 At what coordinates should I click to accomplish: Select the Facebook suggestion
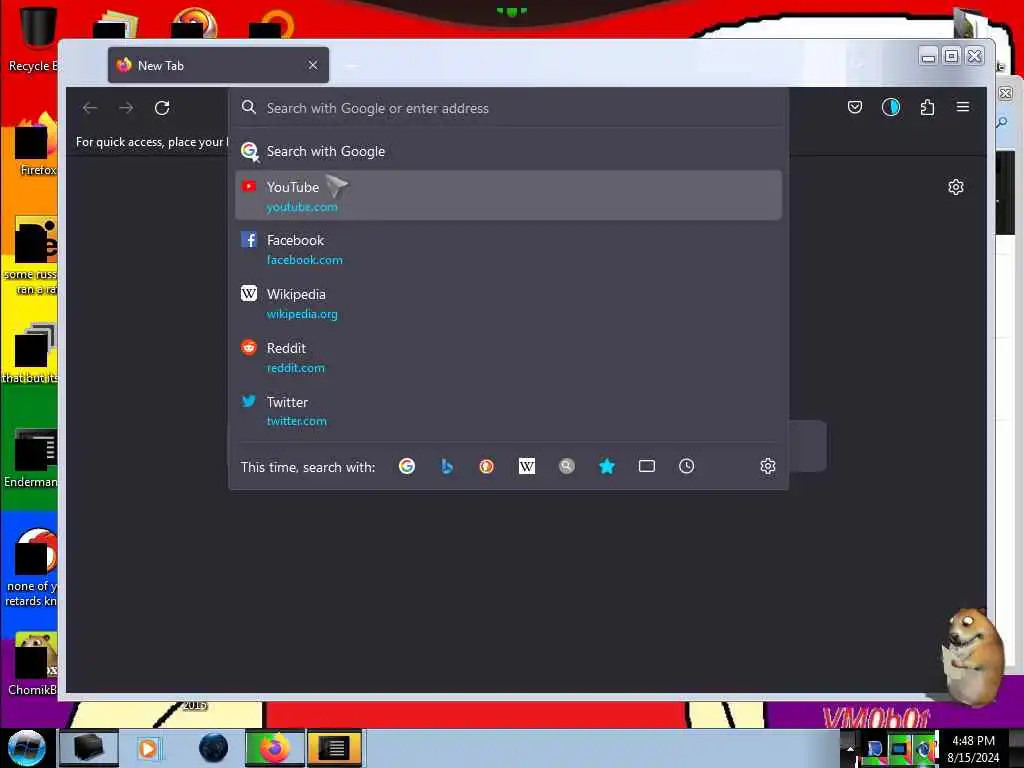click(508, 249)
